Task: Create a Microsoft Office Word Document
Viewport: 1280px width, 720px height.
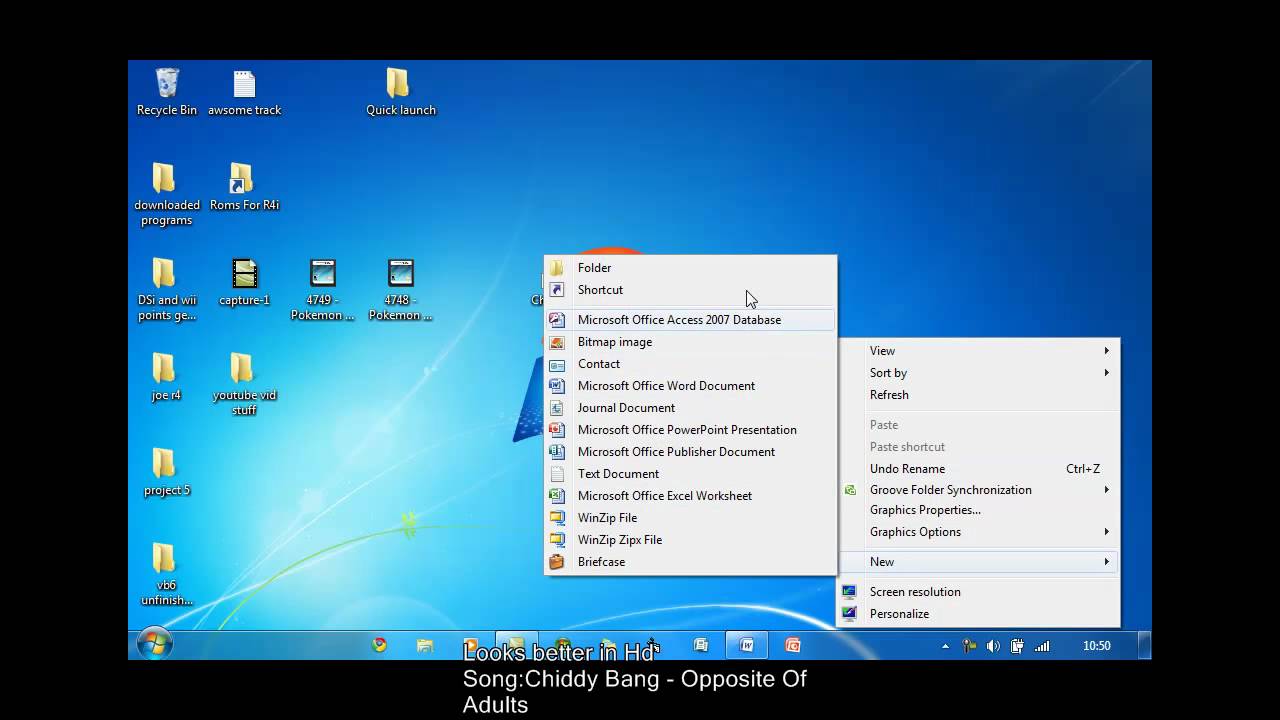Action: coord(690,386)
